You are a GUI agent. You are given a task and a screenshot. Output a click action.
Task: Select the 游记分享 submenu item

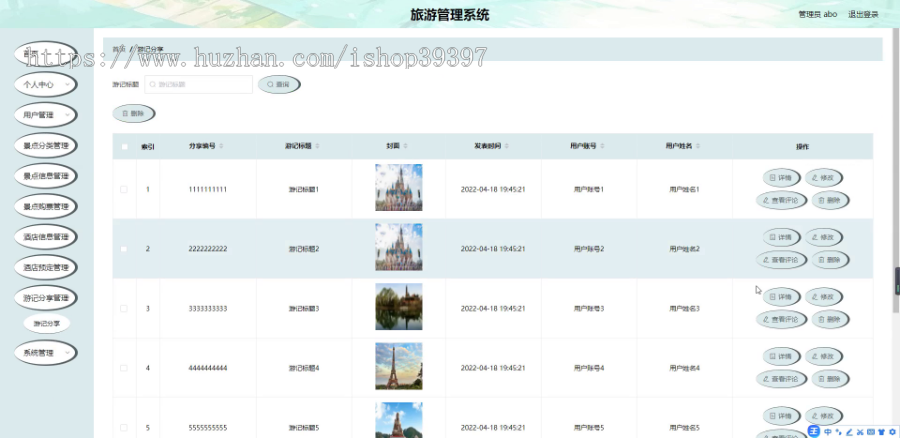[46, 324]
